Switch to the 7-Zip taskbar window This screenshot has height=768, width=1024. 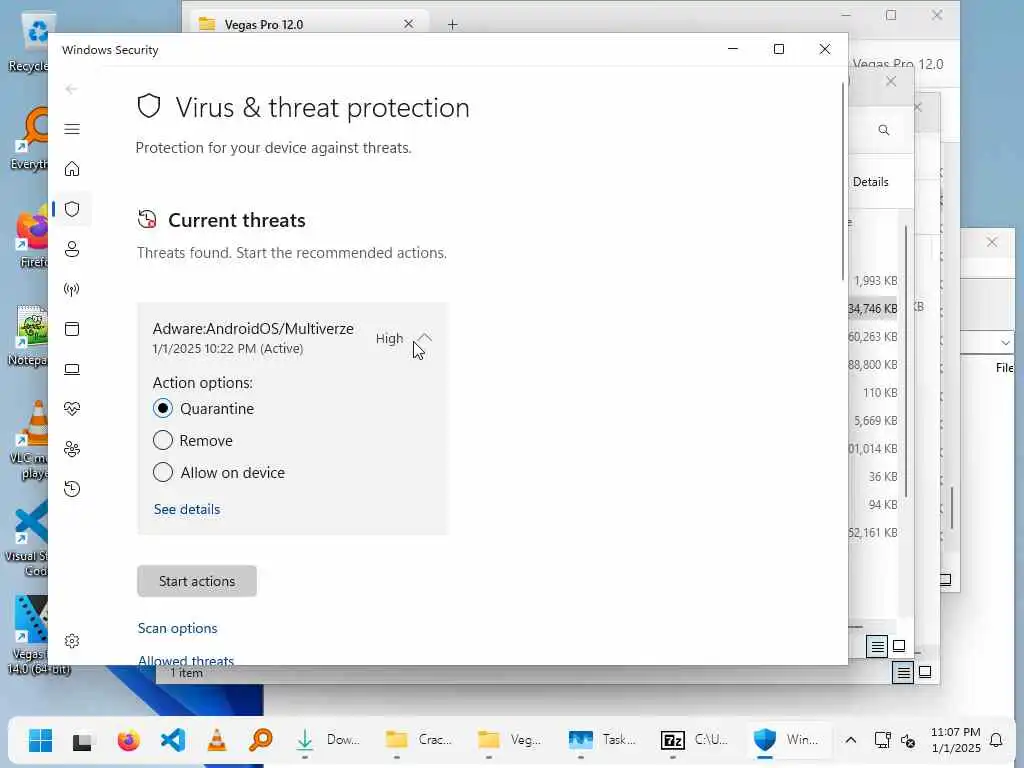[x=695, y=741]
